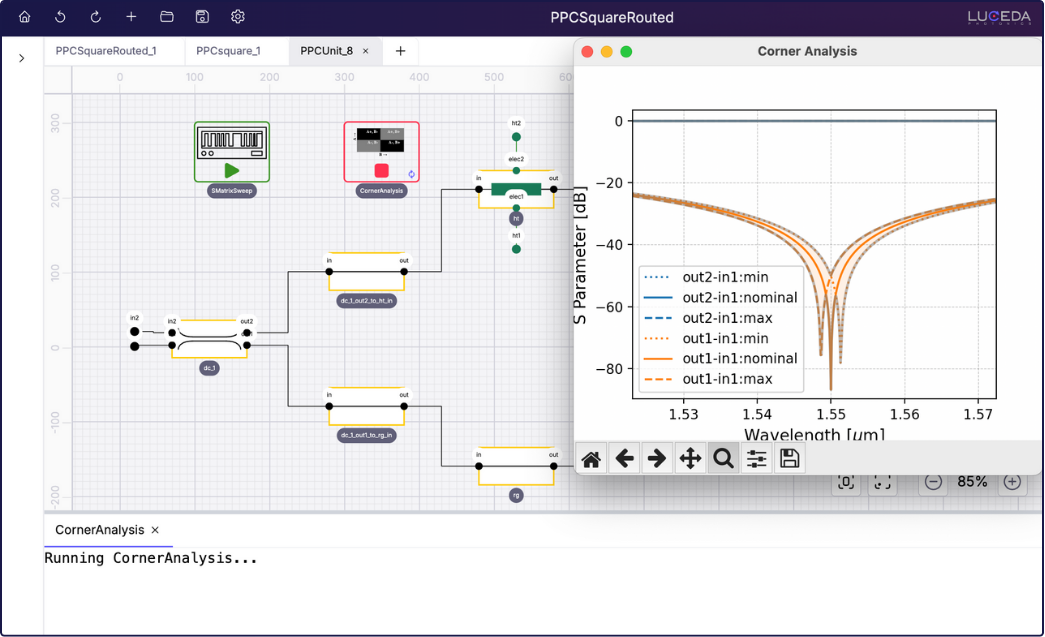1045x637 pixels.
Task: Activate the Pan tool in plot toolbar
Action: coord(690,459)
